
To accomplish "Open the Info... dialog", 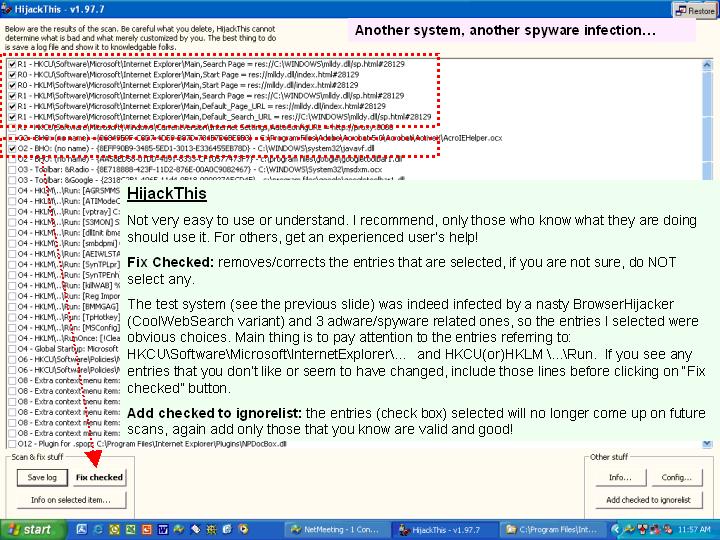I will coord(620,478).
